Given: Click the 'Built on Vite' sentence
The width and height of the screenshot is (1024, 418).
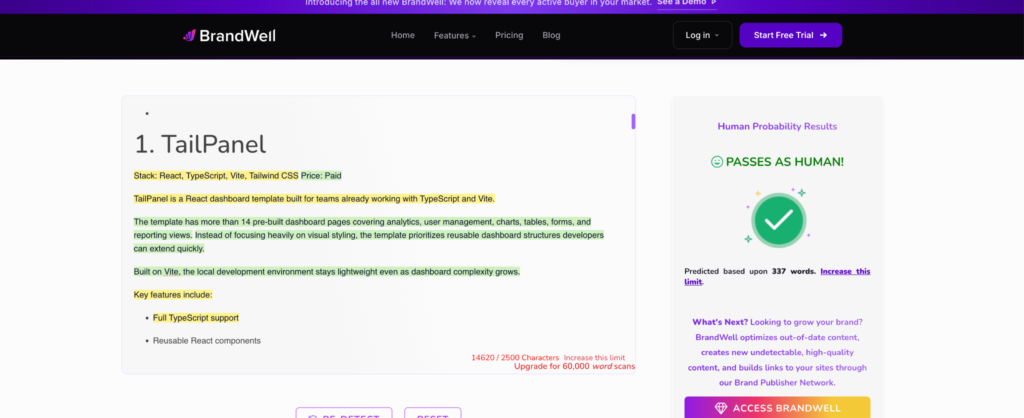Looking at the screenshot, I should tap(327, 272).
